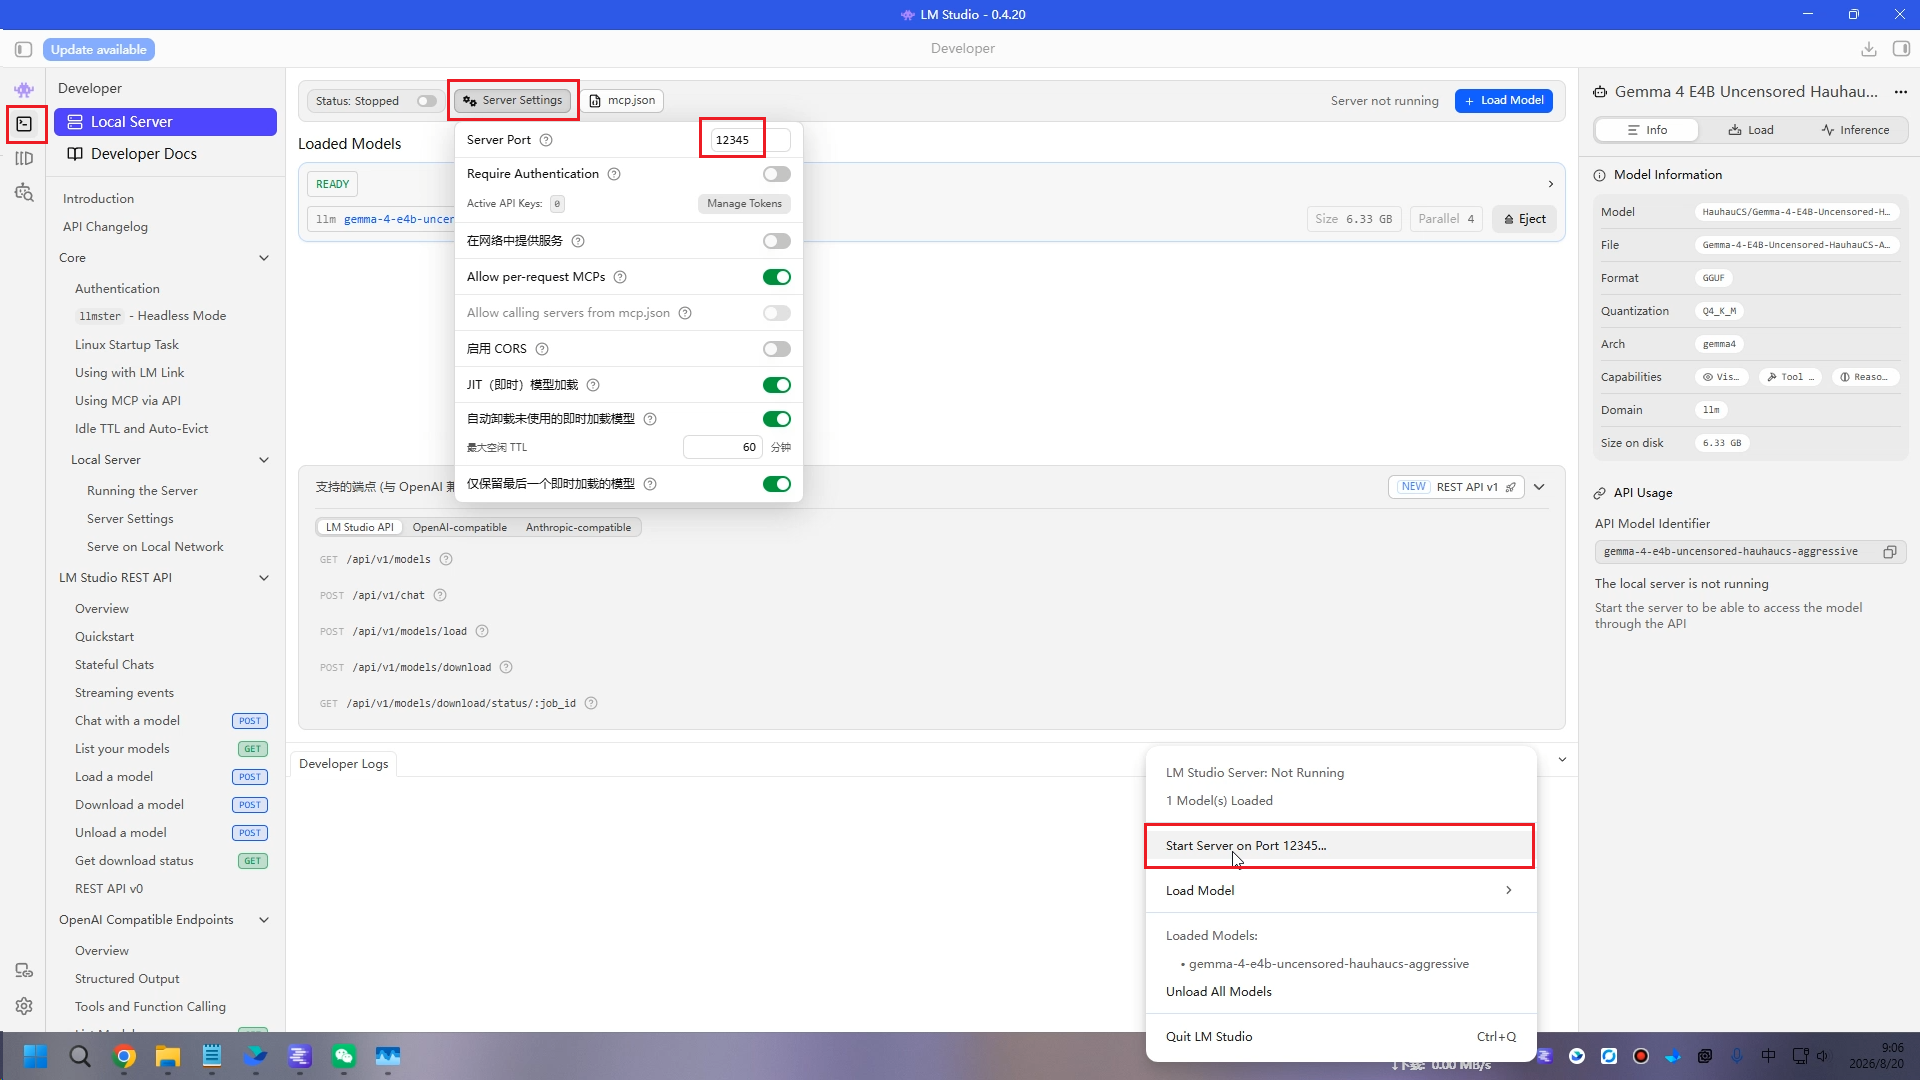Enable 在网络中提供服务 switch
The height and width of the screenshot is (1080, 1920).
point(777,241)
